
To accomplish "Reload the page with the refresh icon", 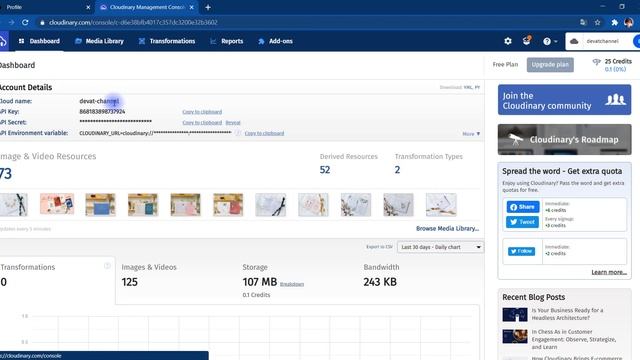I will (x=25, y=22).
